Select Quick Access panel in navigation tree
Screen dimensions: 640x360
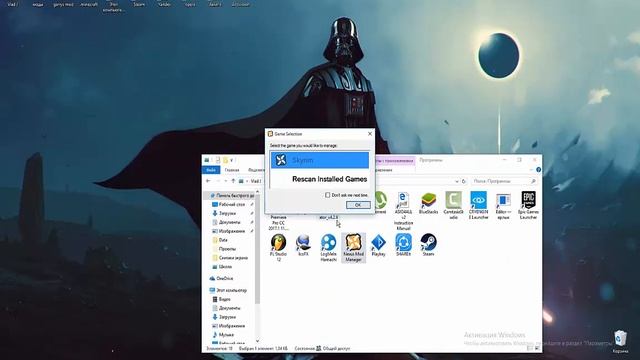pyautogui.click(x=231, y=196)
